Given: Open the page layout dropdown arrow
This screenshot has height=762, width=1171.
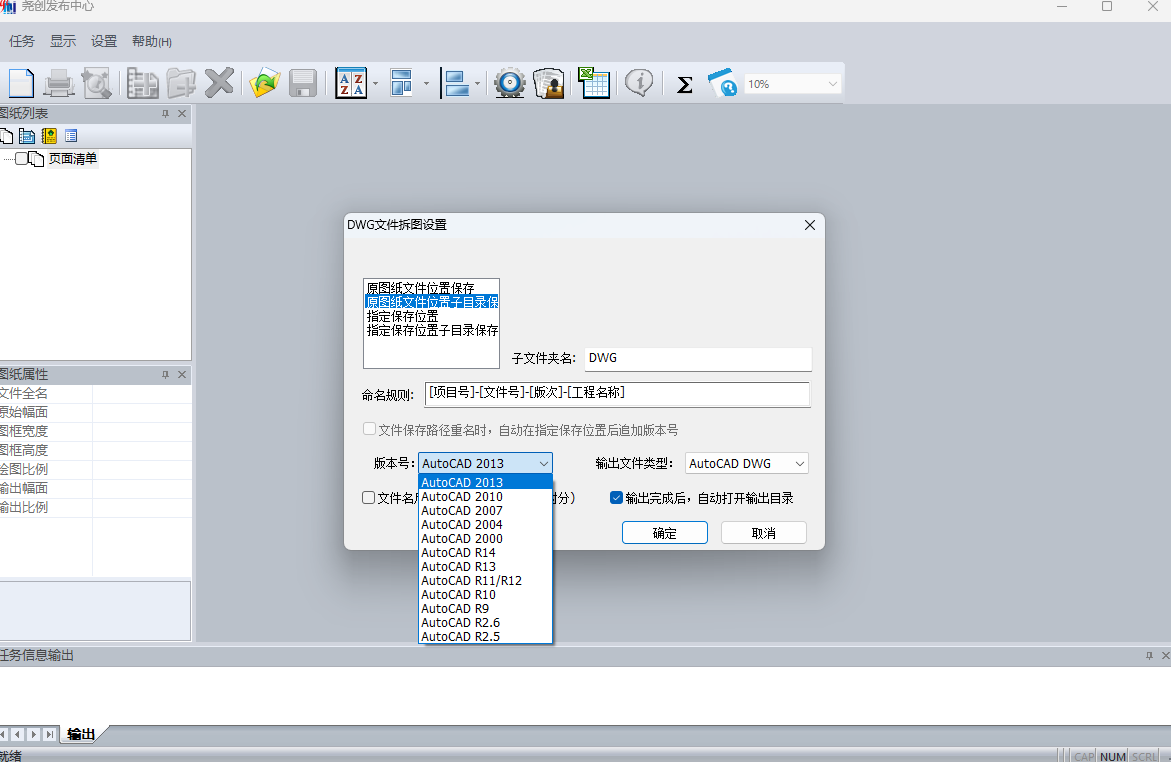Looking at the screenshot, I should point(426,84).
